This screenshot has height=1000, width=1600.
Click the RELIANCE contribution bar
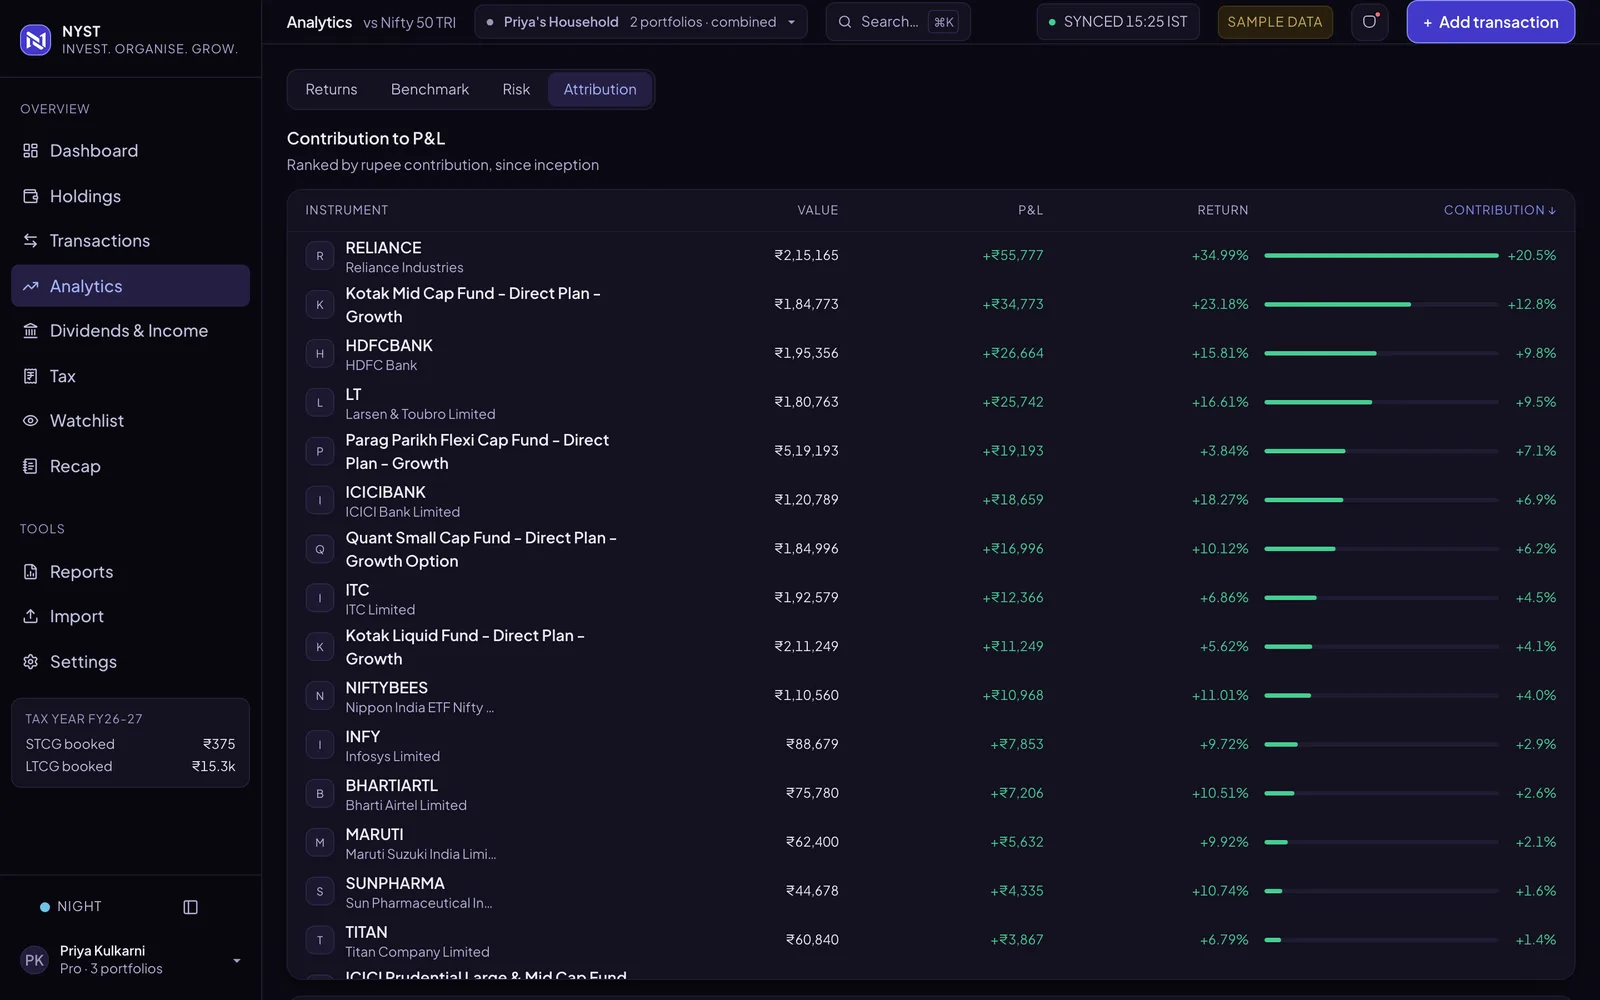[x=1381, y=256]
